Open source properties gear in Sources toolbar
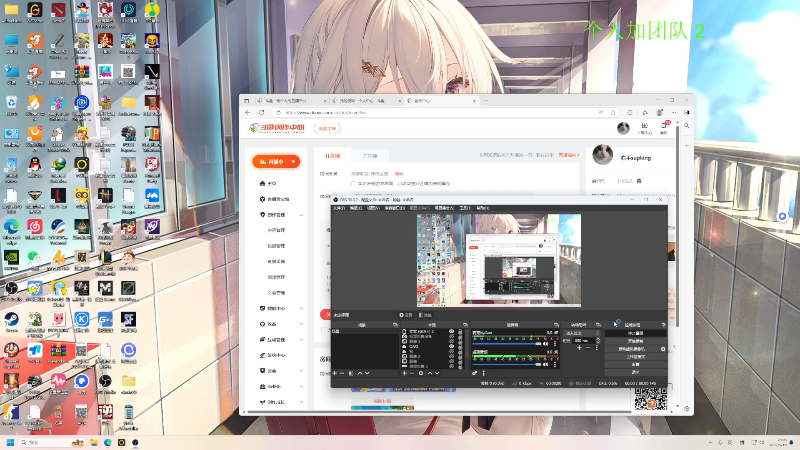 tap(421, 373)
